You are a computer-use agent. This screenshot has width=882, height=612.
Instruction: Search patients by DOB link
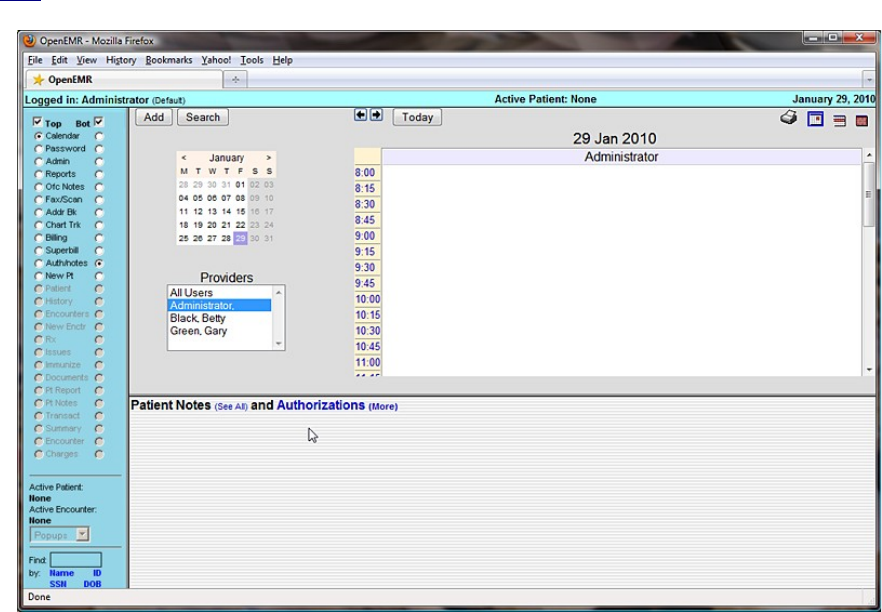click(92, 584)
